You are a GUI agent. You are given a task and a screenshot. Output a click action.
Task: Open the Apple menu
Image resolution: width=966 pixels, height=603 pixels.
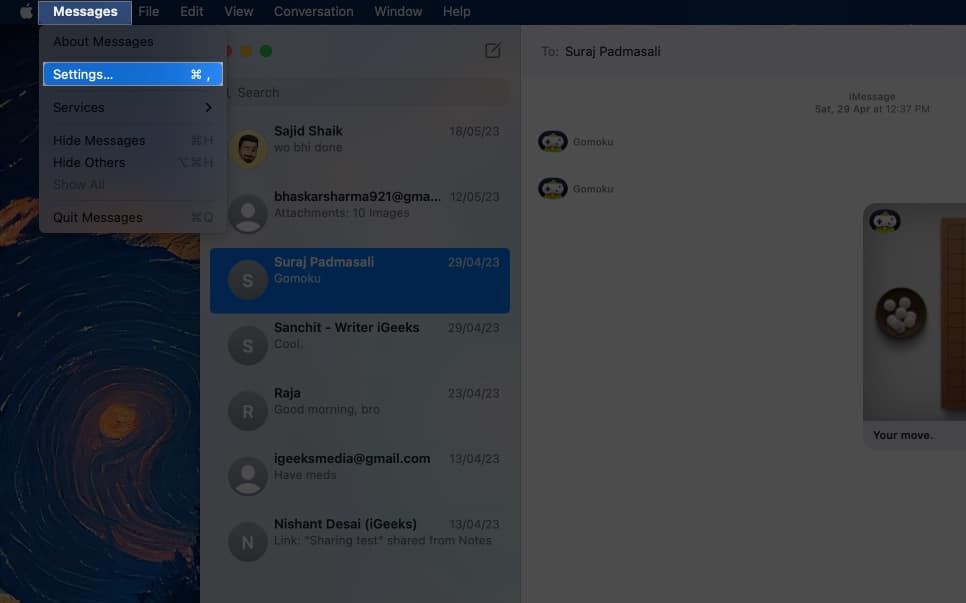click(x=26, y=12)
